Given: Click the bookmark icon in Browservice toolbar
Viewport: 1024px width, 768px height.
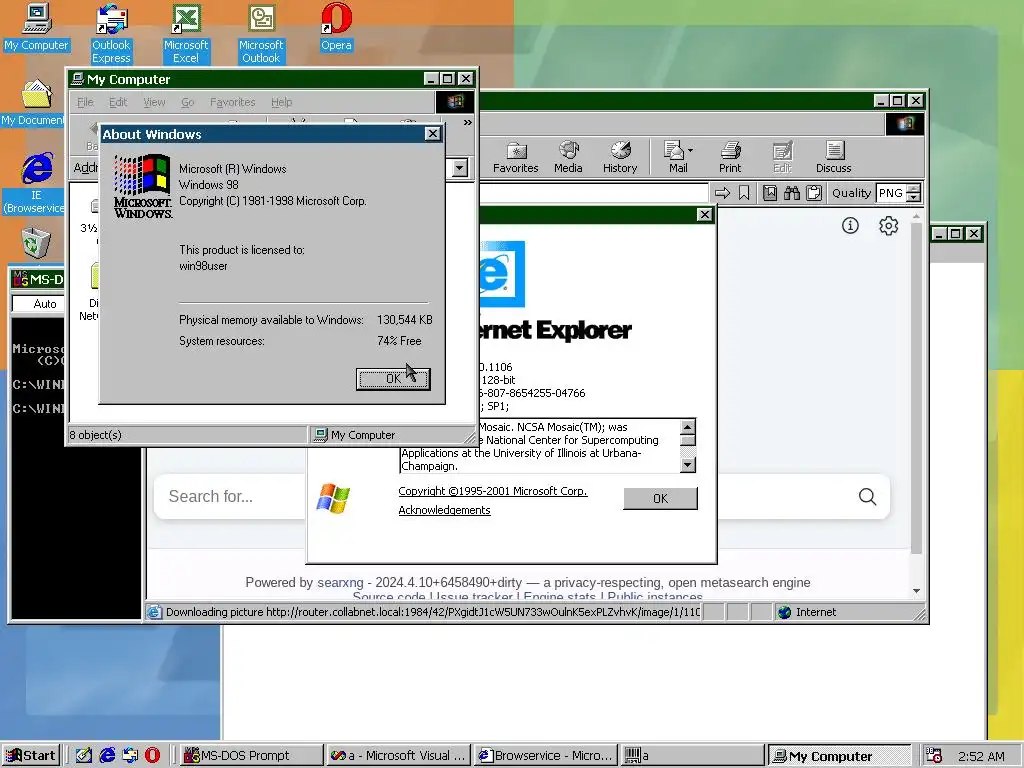Looking at the screenshot, I should pos(744,193).
